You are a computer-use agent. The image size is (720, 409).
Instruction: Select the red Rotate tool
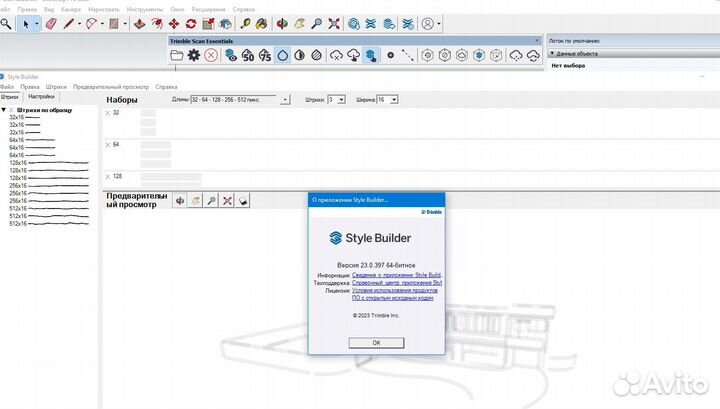(191, 24)
